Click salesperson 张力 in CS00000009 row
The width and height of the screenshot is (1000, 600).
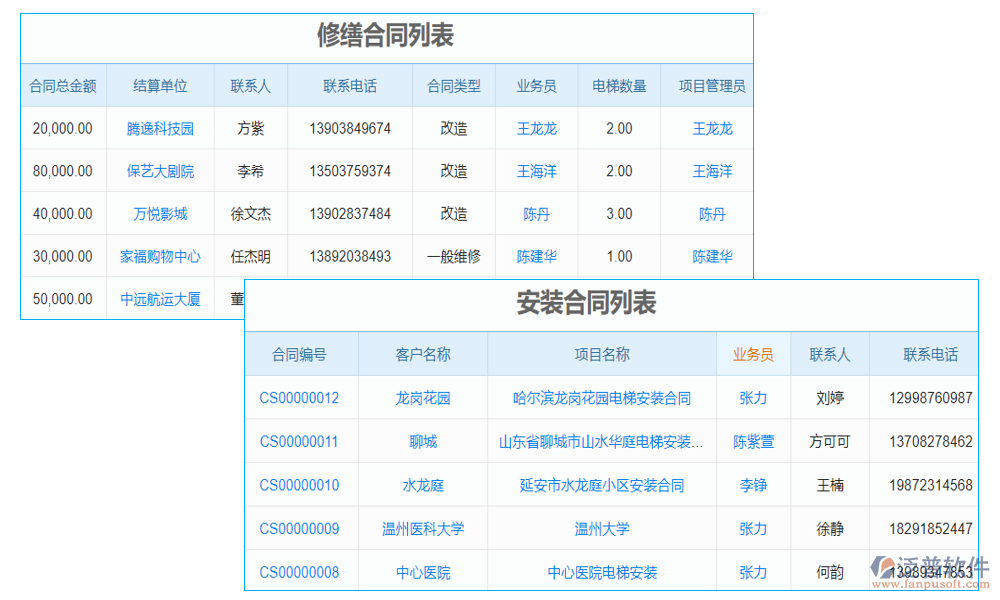pos(753,529)
